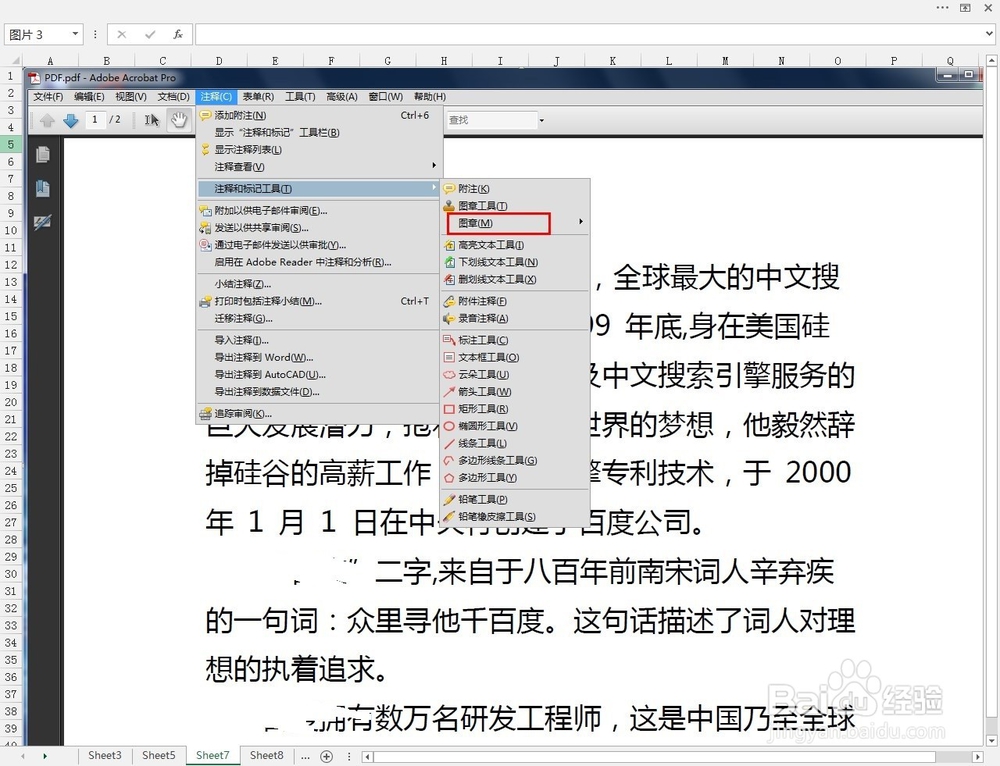Open the 帮助(H) menu
The image size is (1000, 766).
430,97
